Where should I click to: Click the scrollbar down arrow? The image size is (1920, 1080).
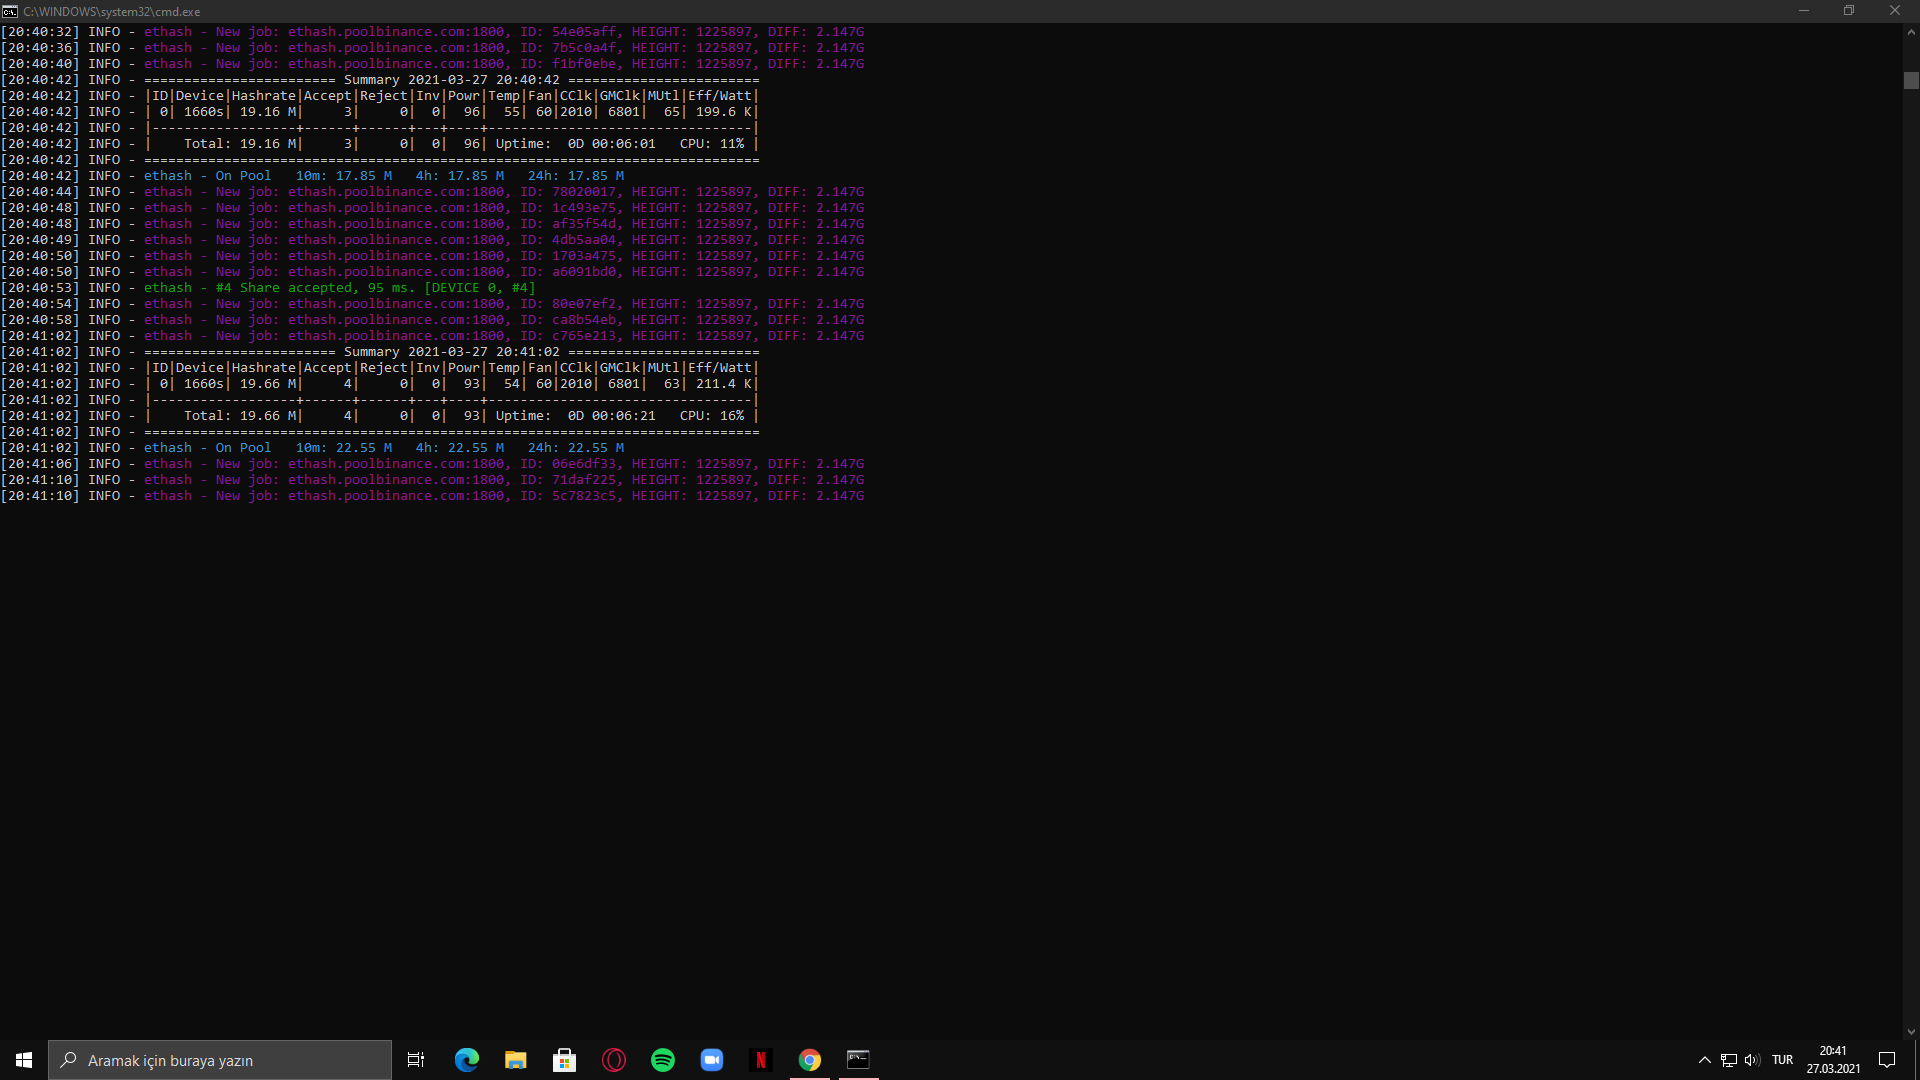(x=1911, y=1032)
